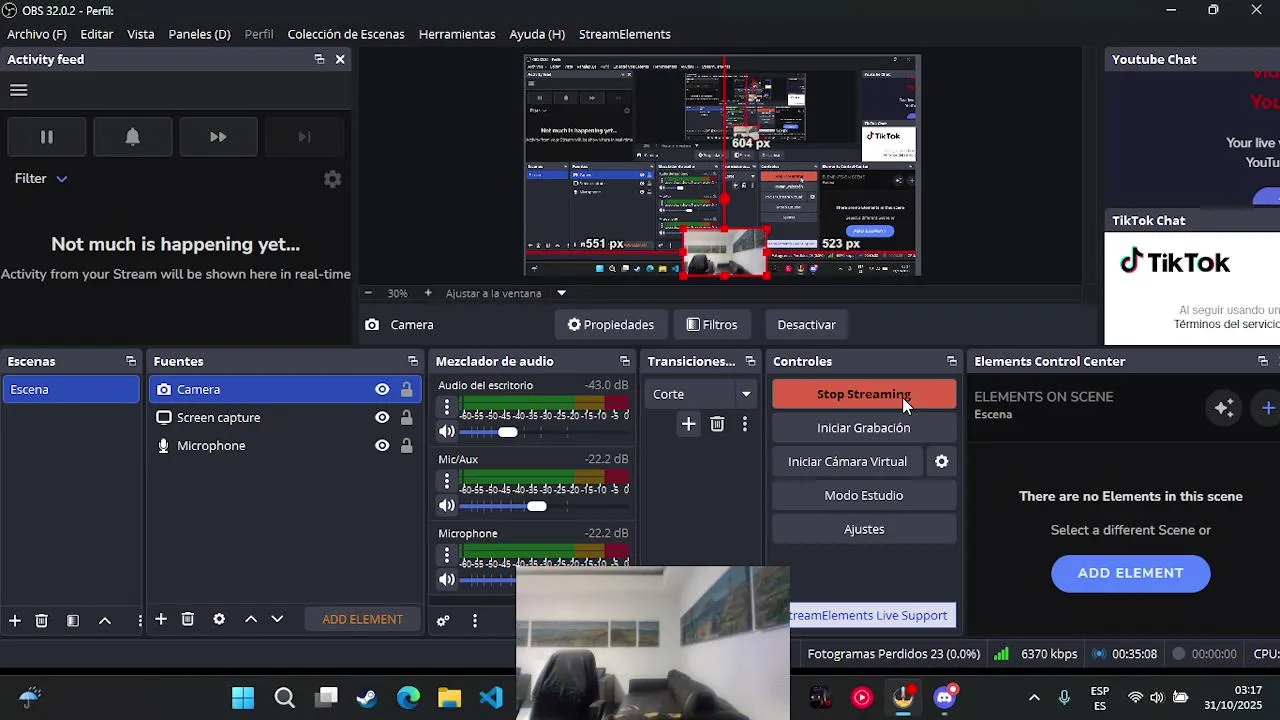Add a new transition with plus icon
Viewport: 1280px width, 720px height.
pos(688,425)
